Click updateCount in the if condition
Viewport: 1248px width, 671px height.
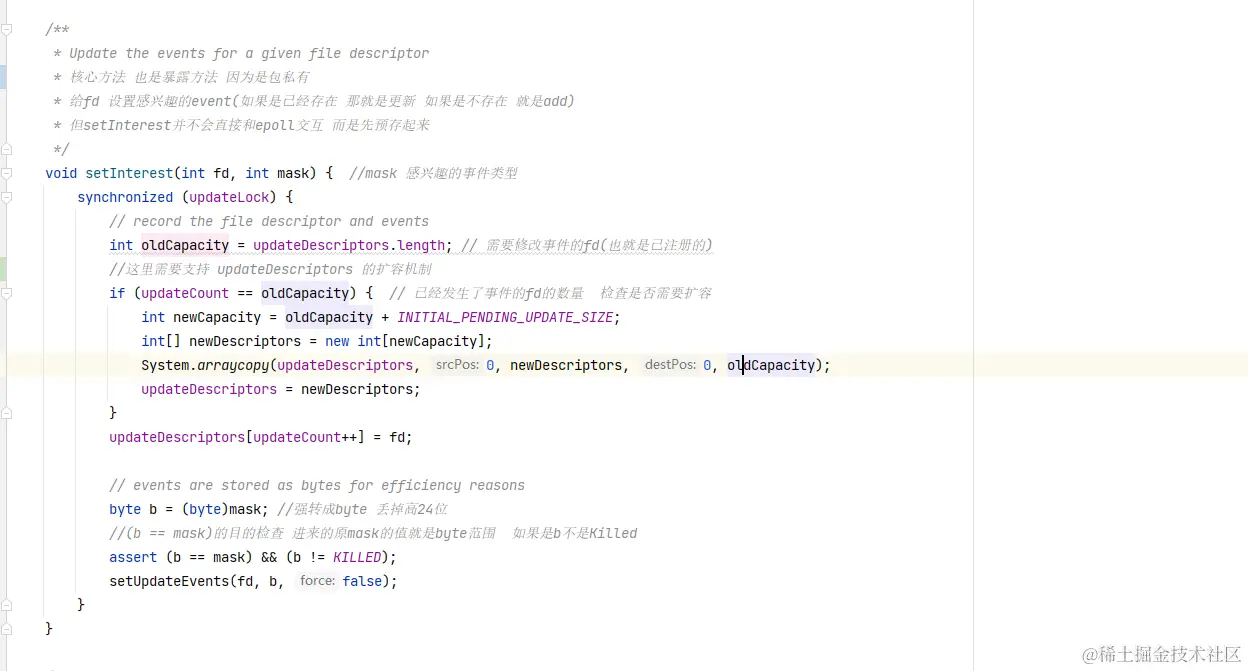[185, 293]
